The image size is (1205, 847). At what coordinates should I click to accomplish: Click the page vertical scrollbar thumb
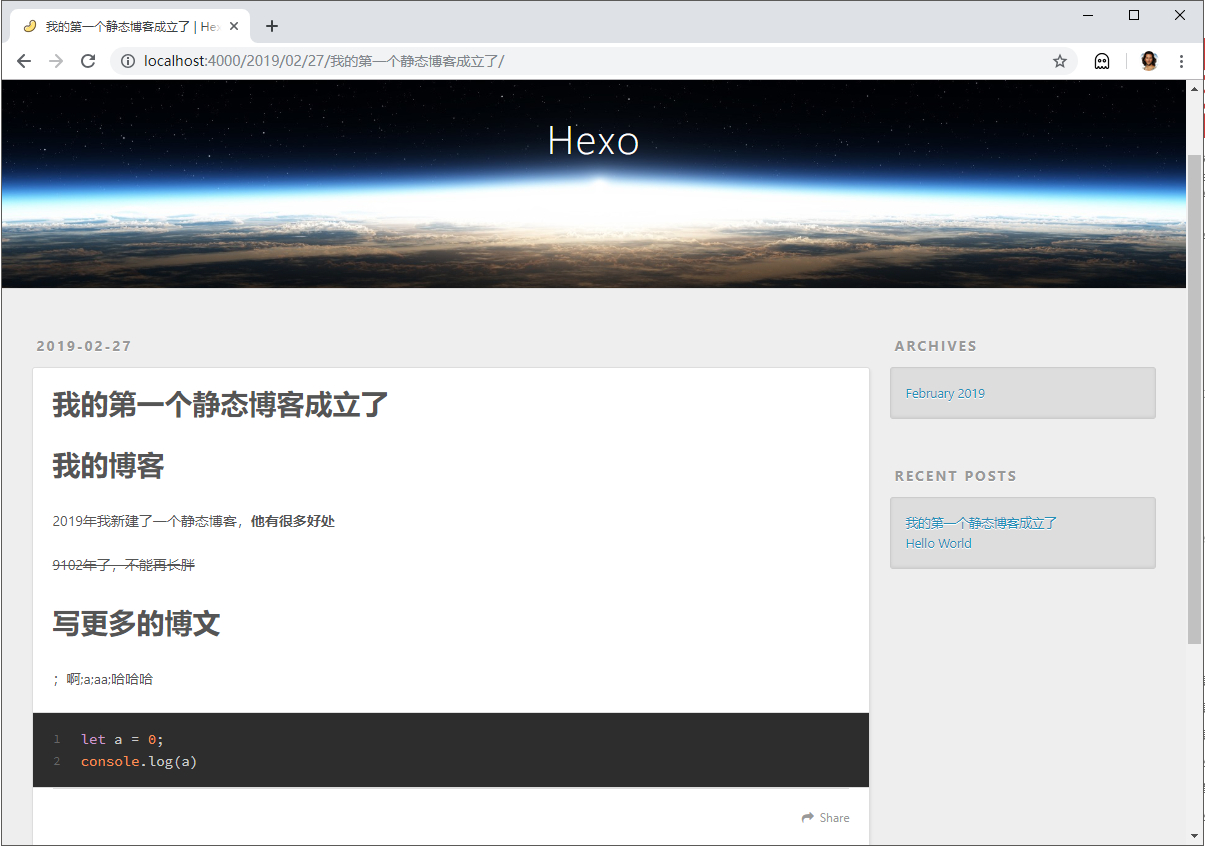tap(1195, 399)
